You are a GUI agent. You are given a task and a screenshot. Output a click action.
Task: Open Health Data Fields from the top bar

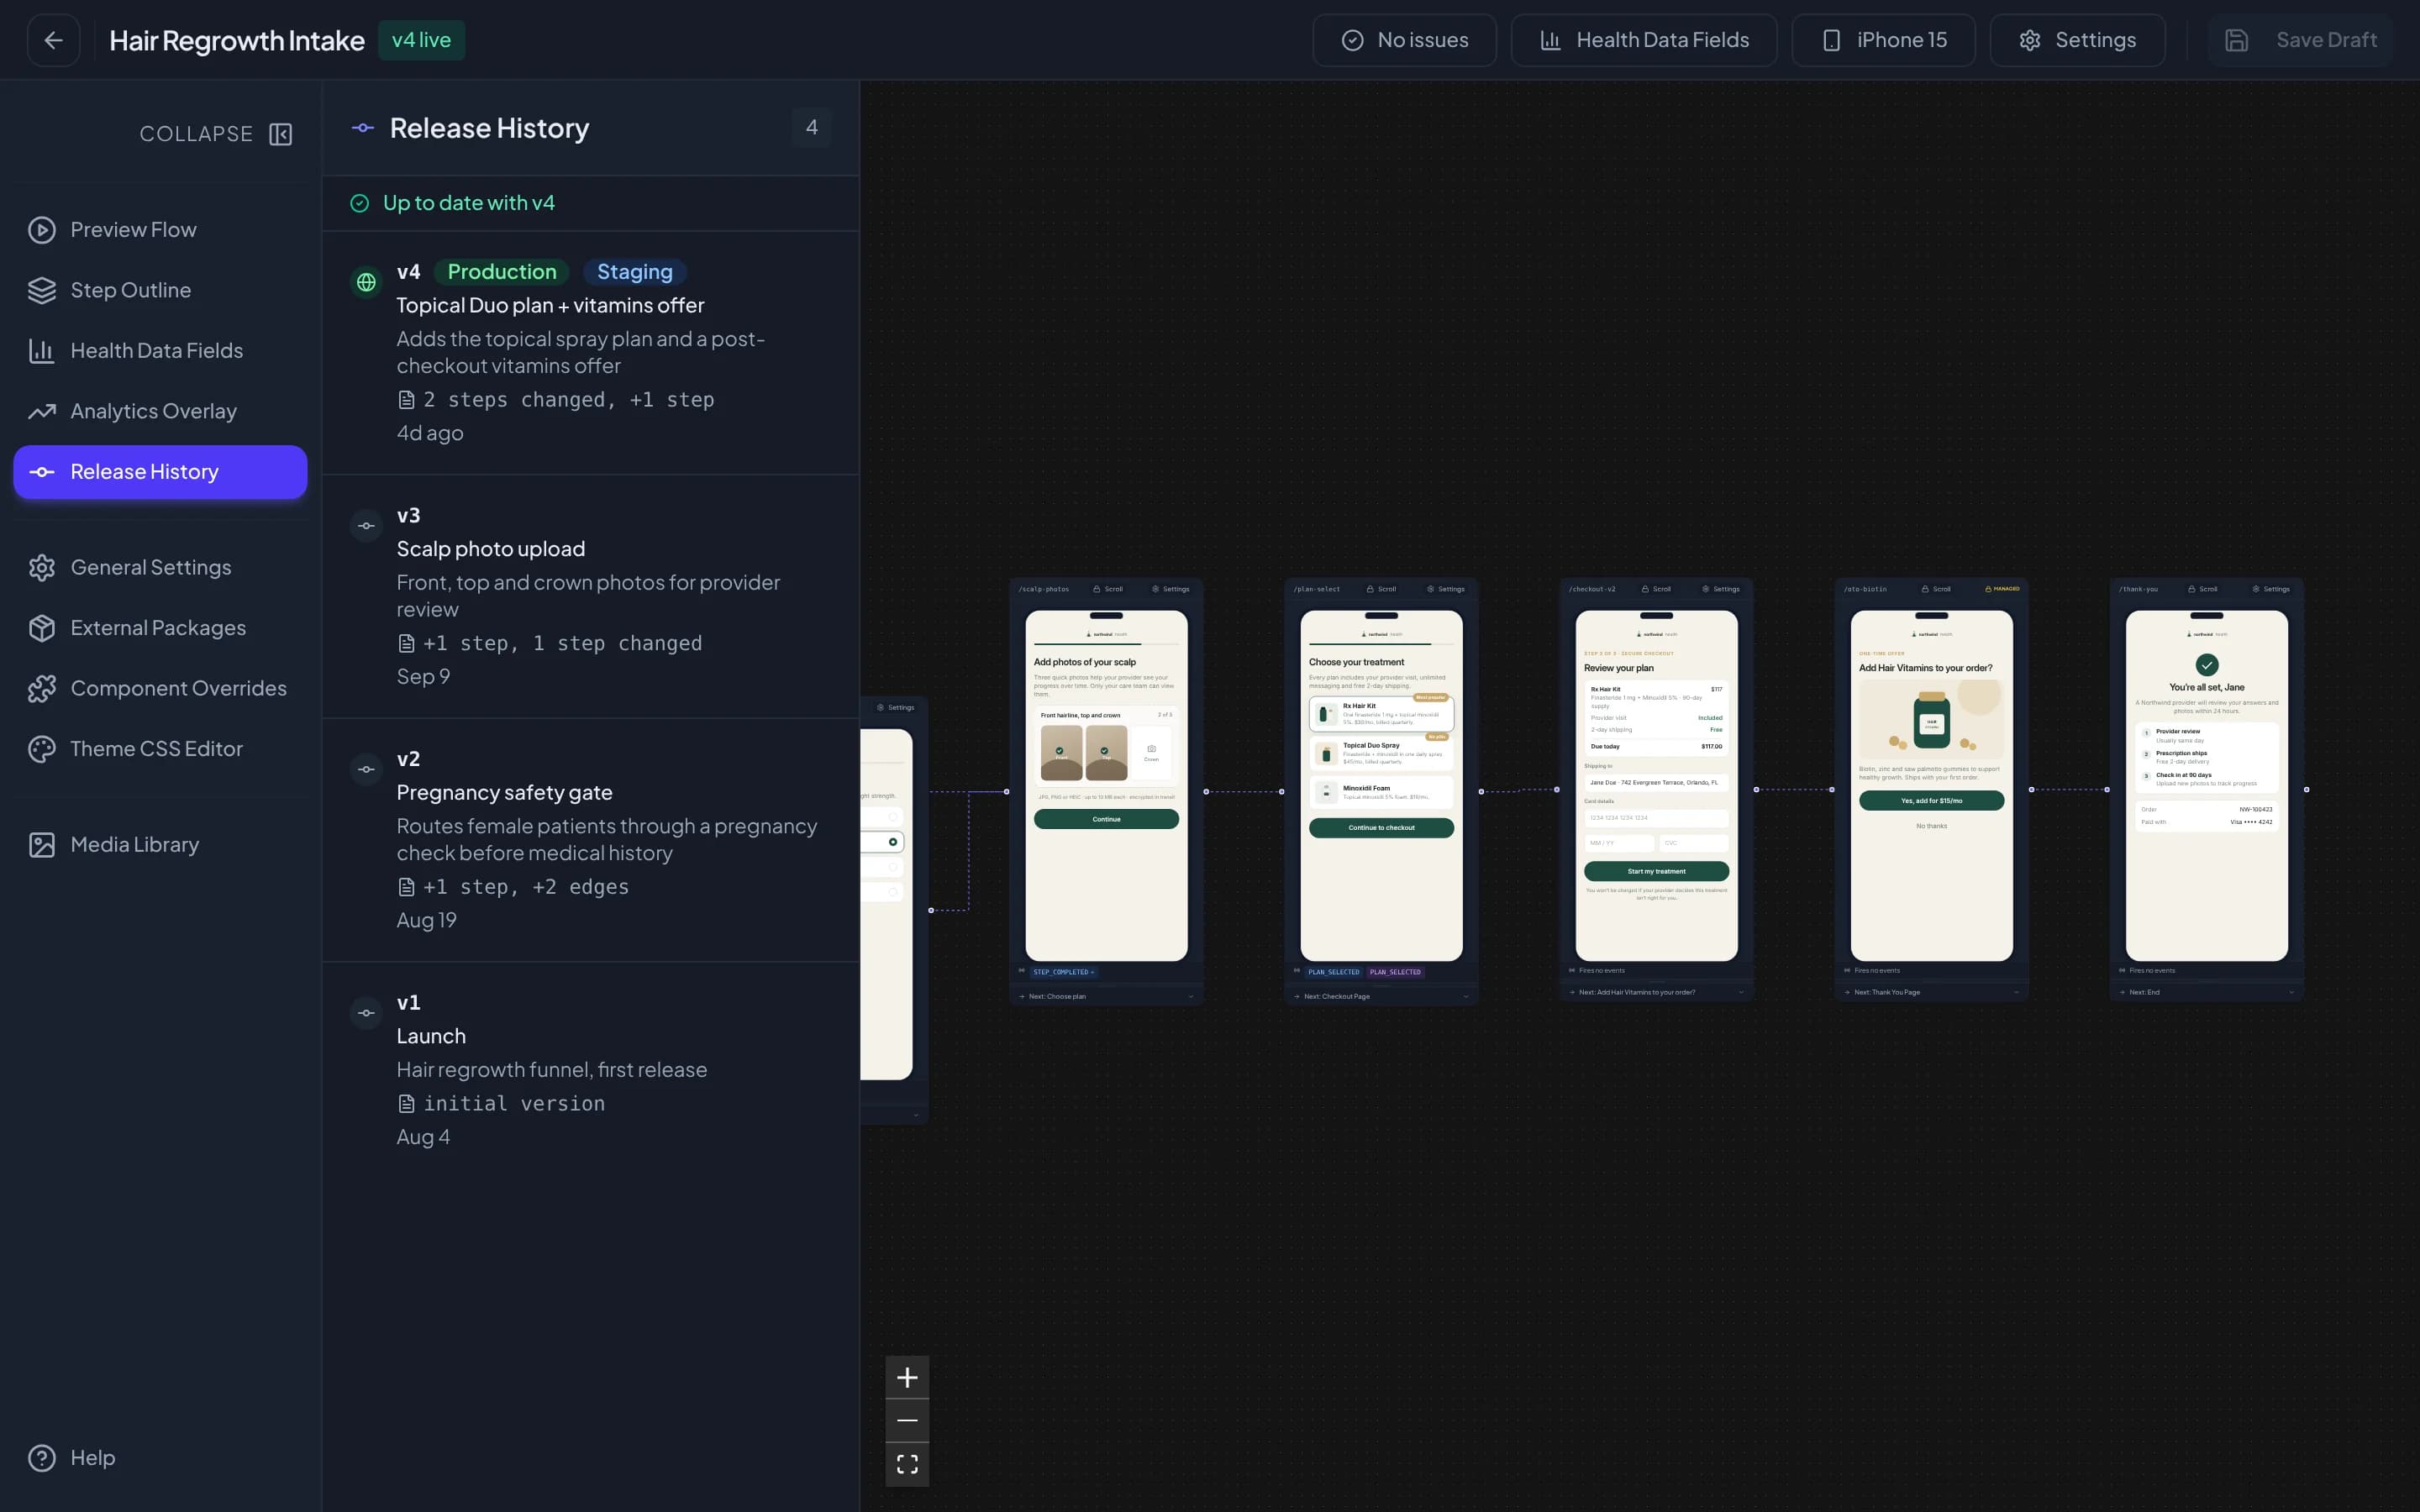[1644, 40]
